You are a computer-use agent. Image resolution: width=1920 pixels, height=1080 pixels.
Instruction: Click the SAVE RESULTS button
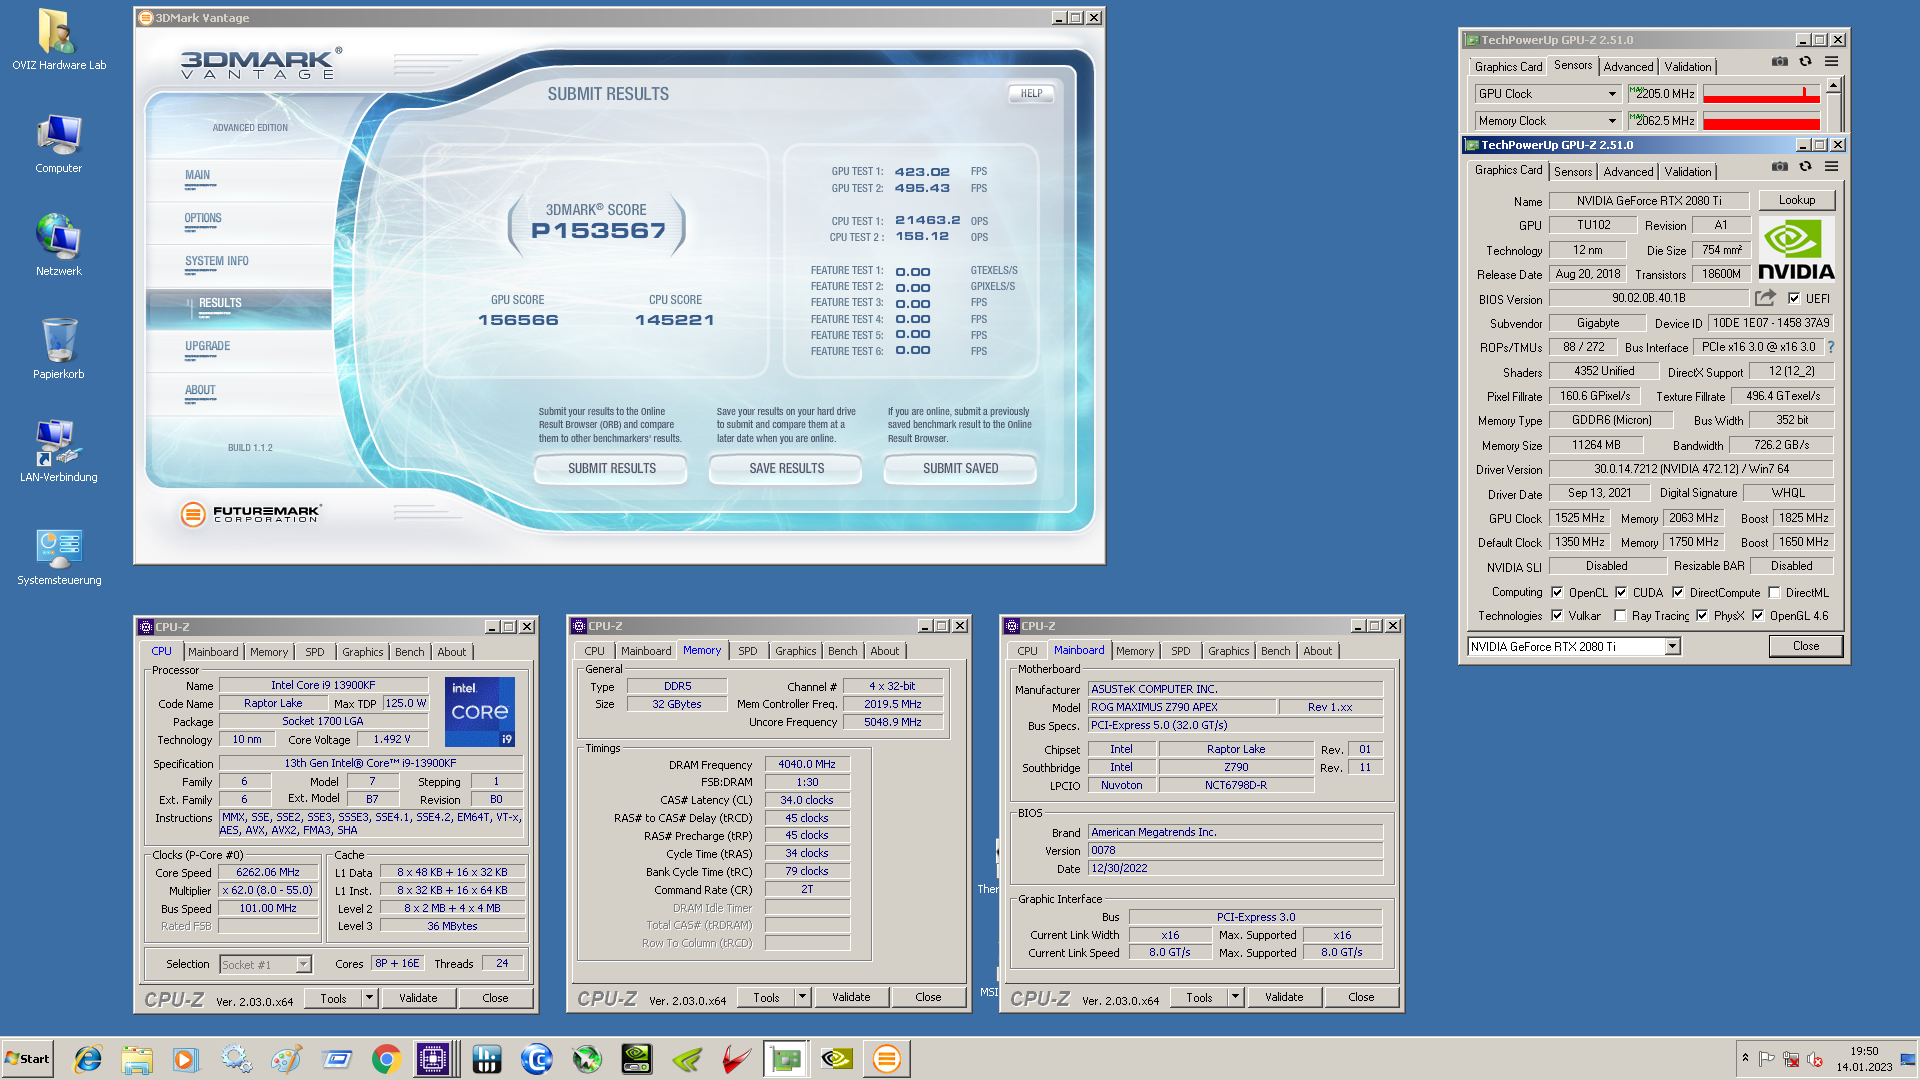tap(787, 469)
